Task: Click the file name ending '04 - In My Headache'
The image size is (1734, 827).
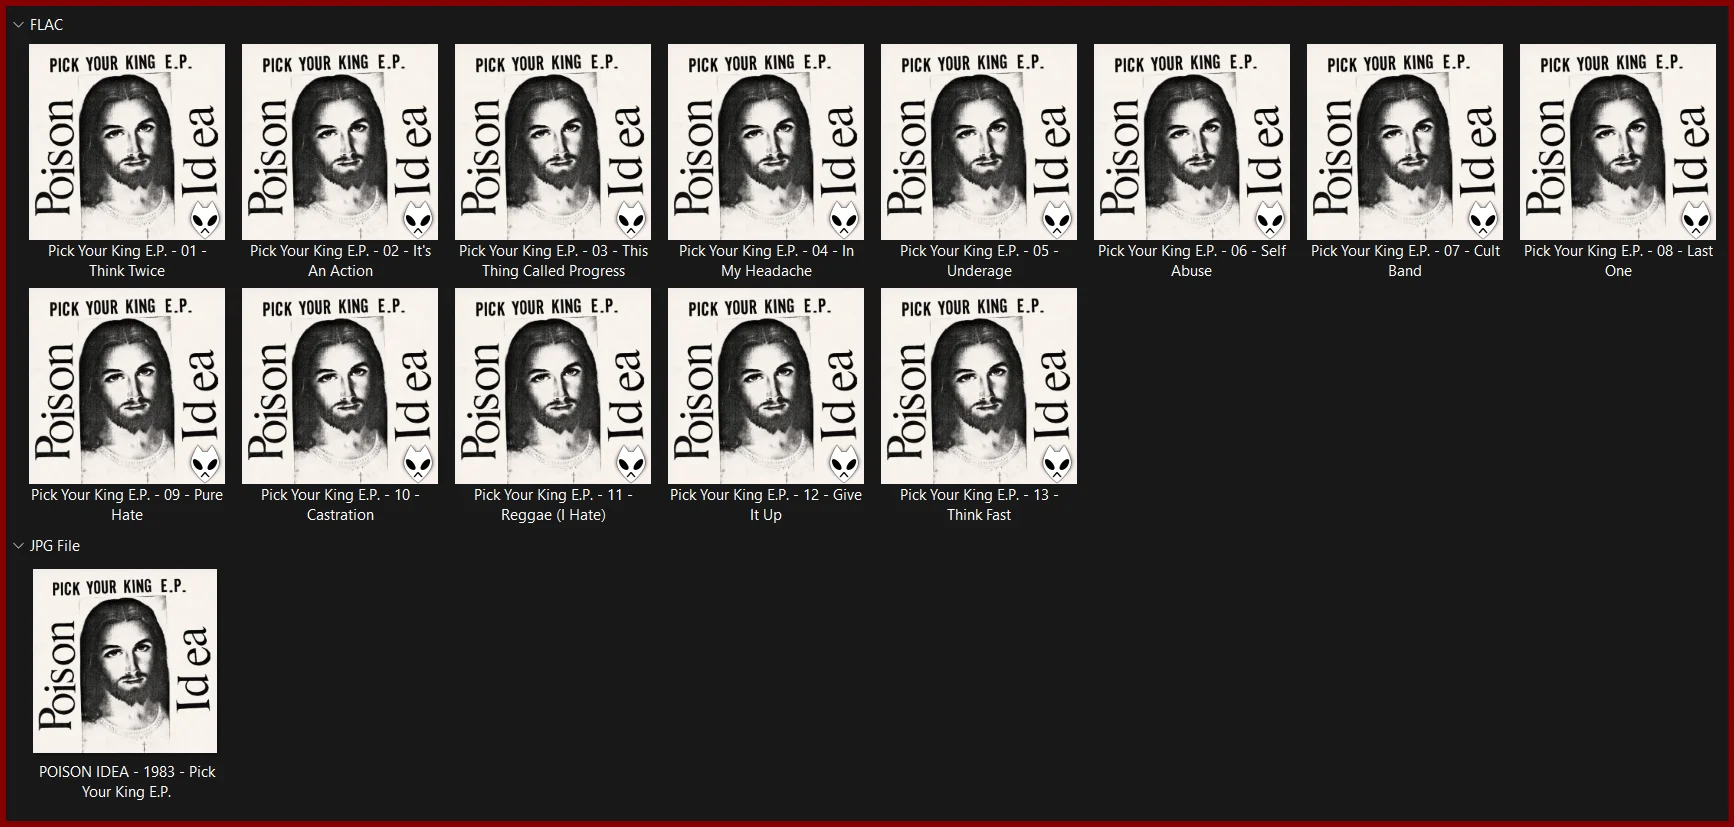Action: 766,261
